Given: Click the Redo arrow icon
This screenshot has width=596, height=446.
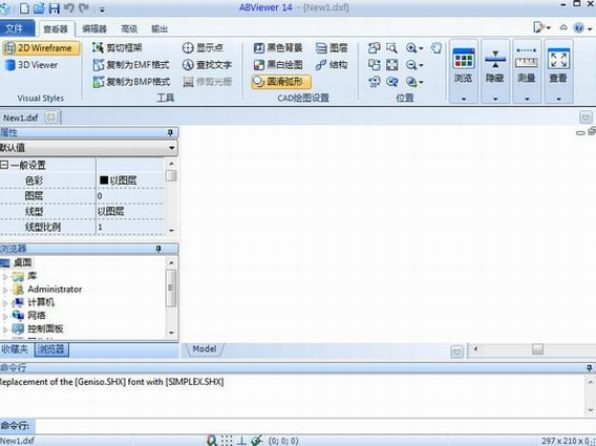Looking at the screenshot, I should (x=84, y=8).
